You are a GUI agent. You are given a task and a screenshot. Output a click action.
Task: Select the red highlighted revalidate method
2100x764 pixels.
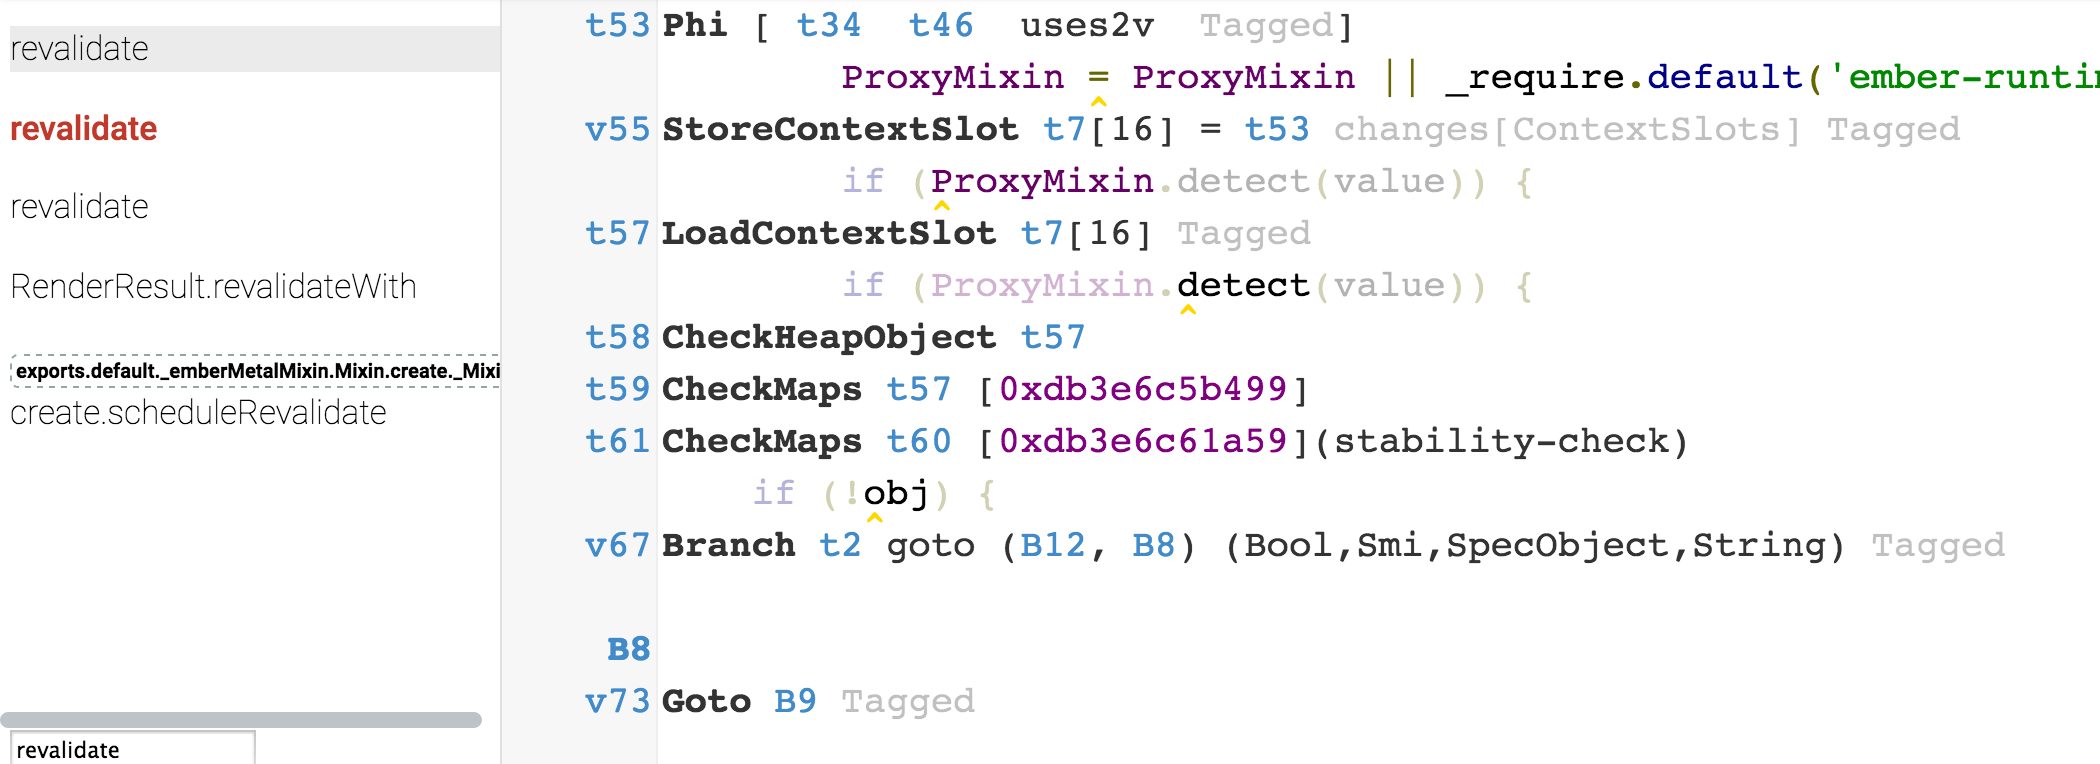pyautogui.click(x=83, y=129)
